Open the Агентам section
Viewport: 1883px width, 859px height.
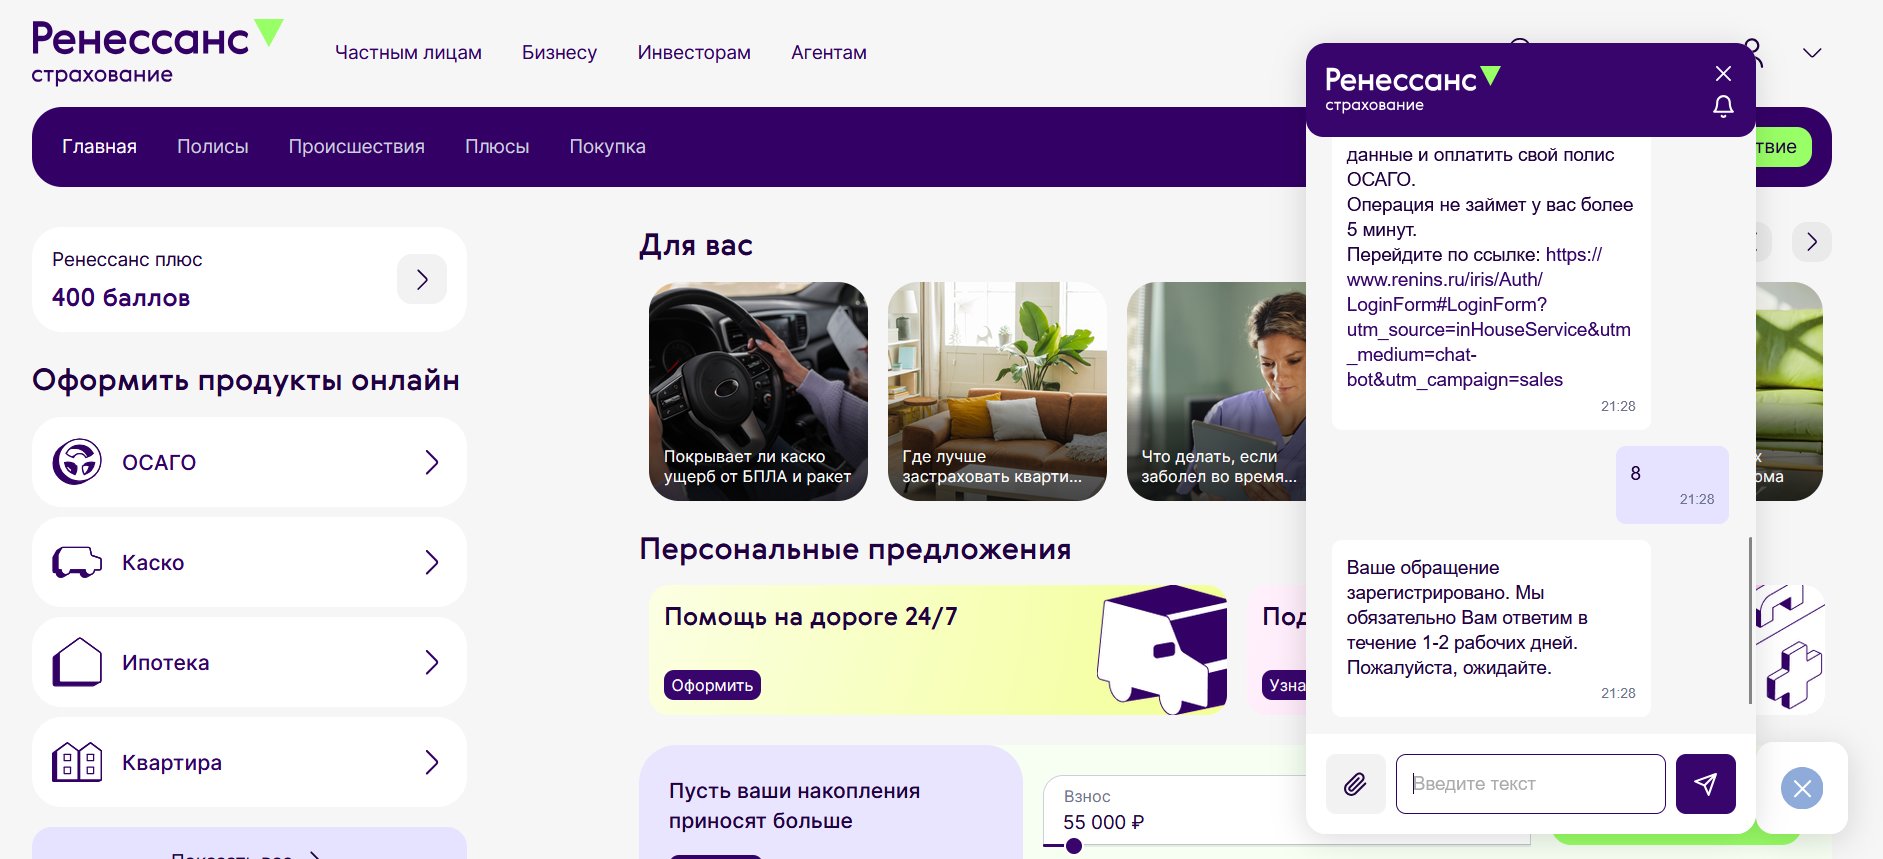coord(829,52)
